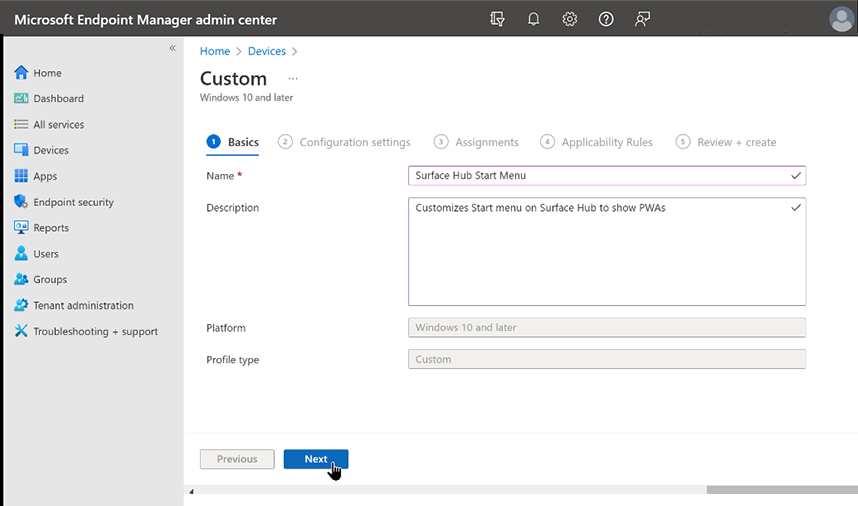Open settings gear icon in header

tap(570, 19)
